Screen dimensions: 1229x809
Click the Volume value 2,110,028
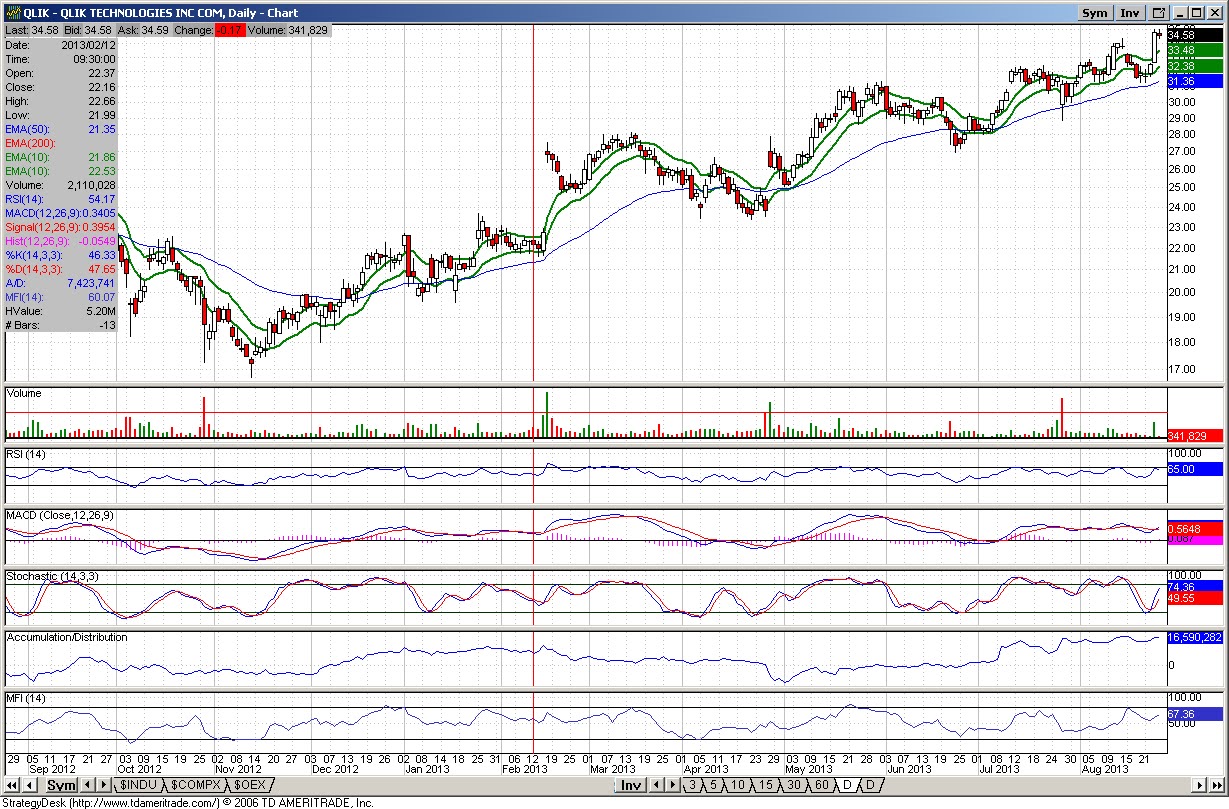91,185
